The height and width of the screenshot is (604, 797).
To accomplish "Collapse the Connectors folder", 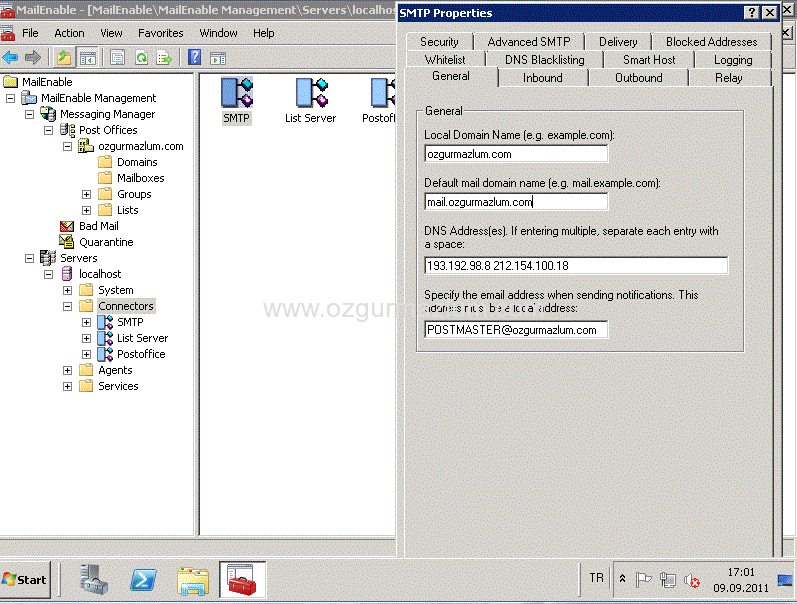I will (x=67, y=307).
